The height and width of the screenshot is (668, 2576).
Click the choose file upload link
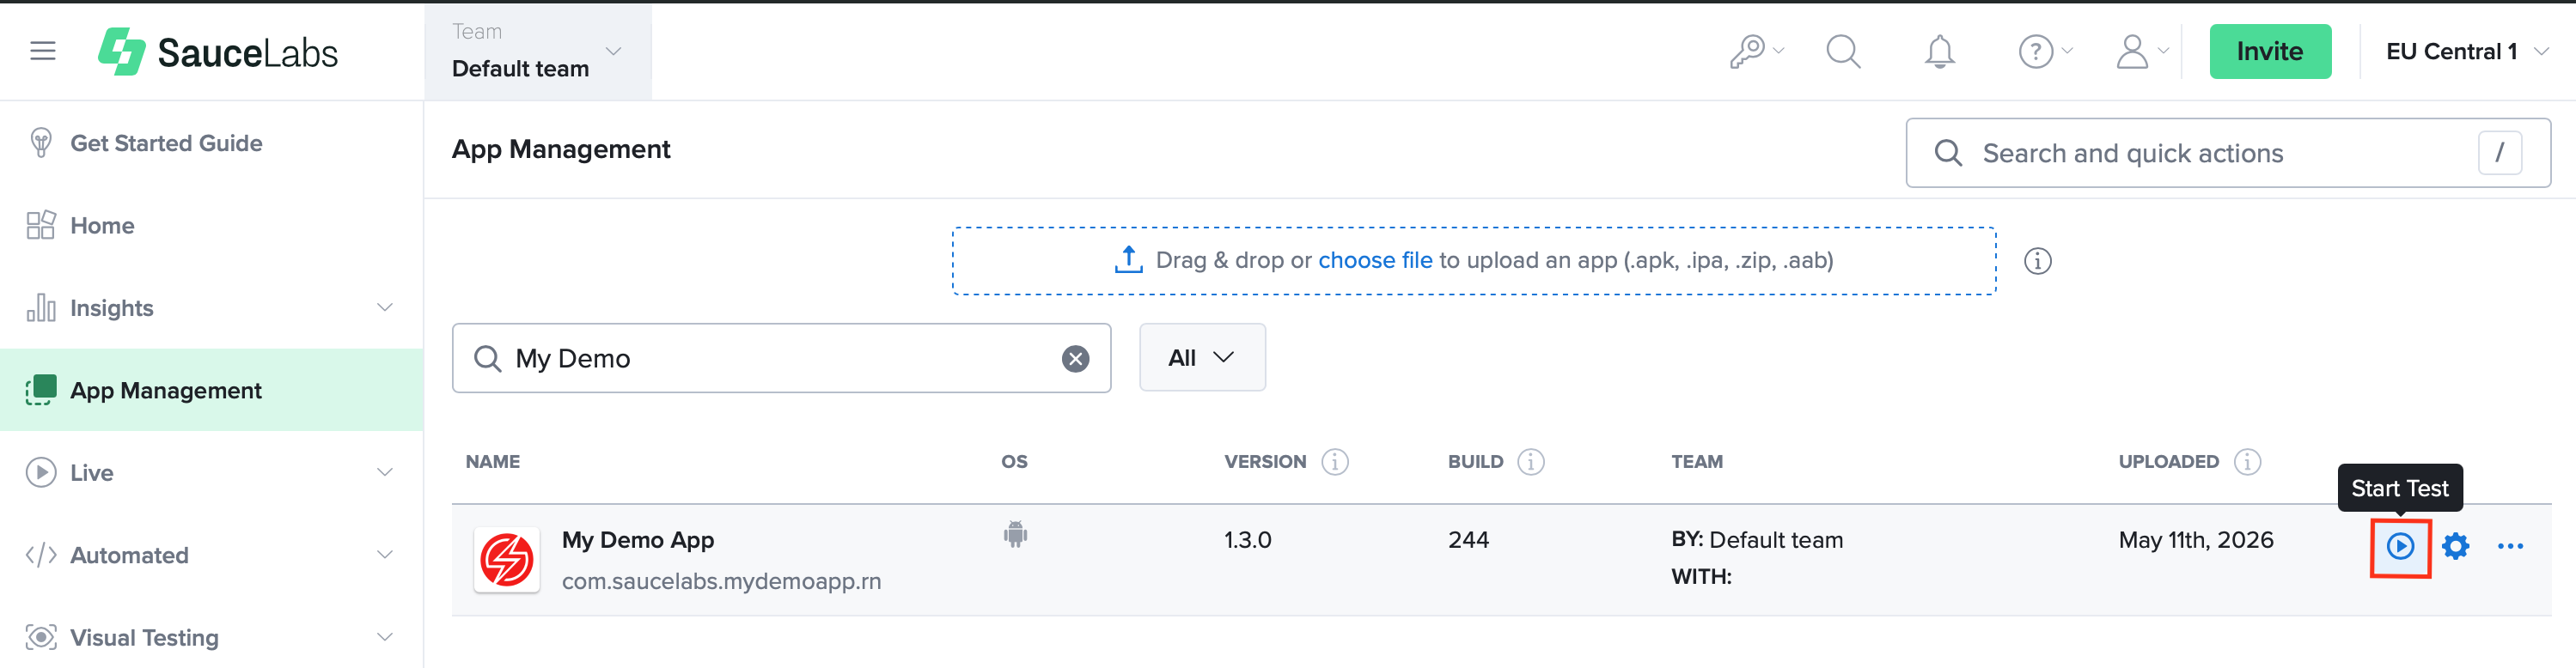click(x=1375, y=260)
